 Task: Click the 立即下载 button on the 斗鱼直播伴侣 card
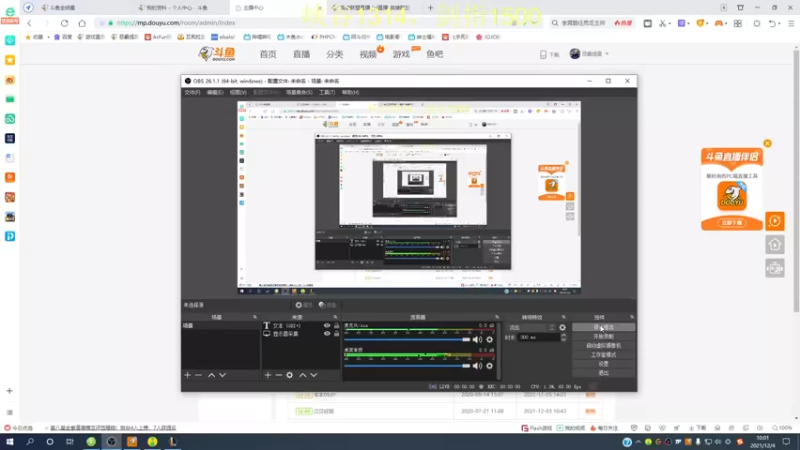tap(732, 223)
